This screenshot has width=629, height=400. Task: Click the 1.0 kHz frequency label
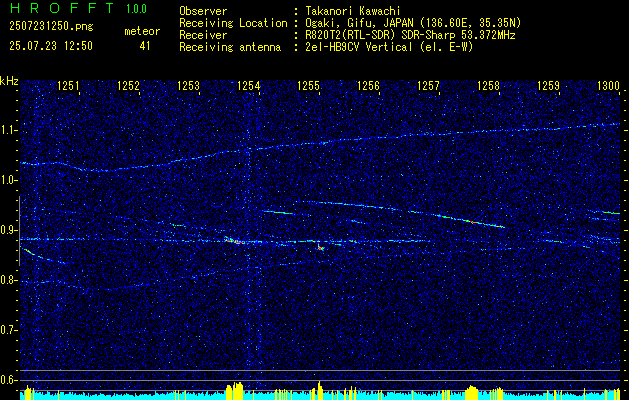coord(9,180)
